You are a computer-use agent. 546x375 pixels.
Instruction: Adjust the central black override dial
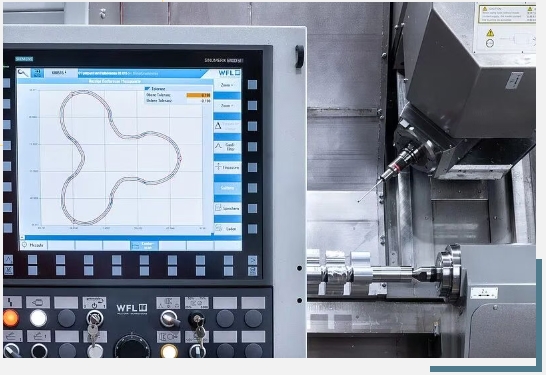point(132,347)
